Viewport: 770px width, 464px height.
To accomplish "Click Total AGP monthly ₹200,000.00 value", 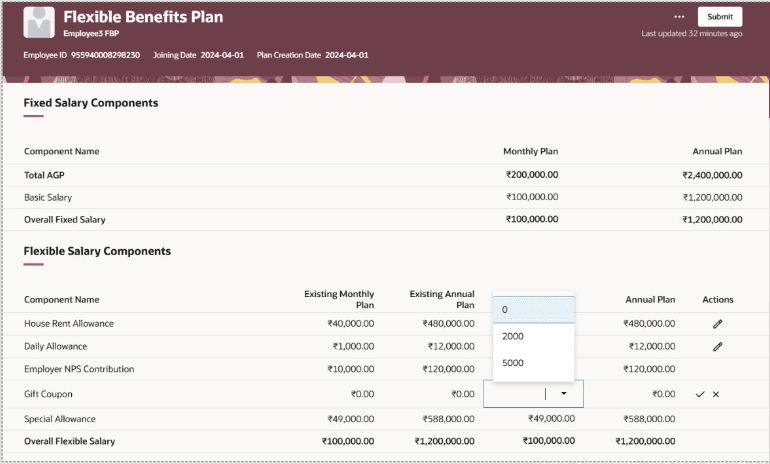I will (532, 175).
